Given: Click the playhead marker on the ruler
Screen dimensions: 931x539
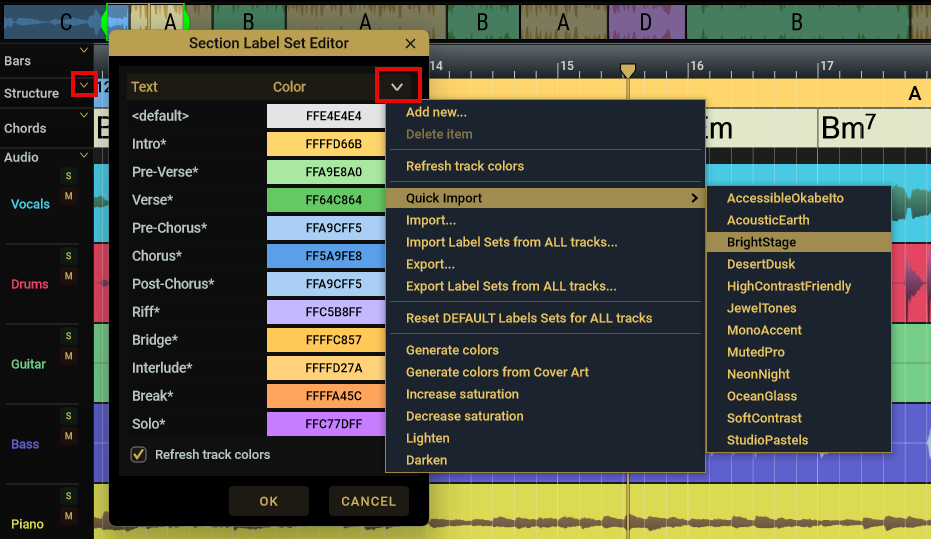Looking at the screenshot, I should click(628, 71).
